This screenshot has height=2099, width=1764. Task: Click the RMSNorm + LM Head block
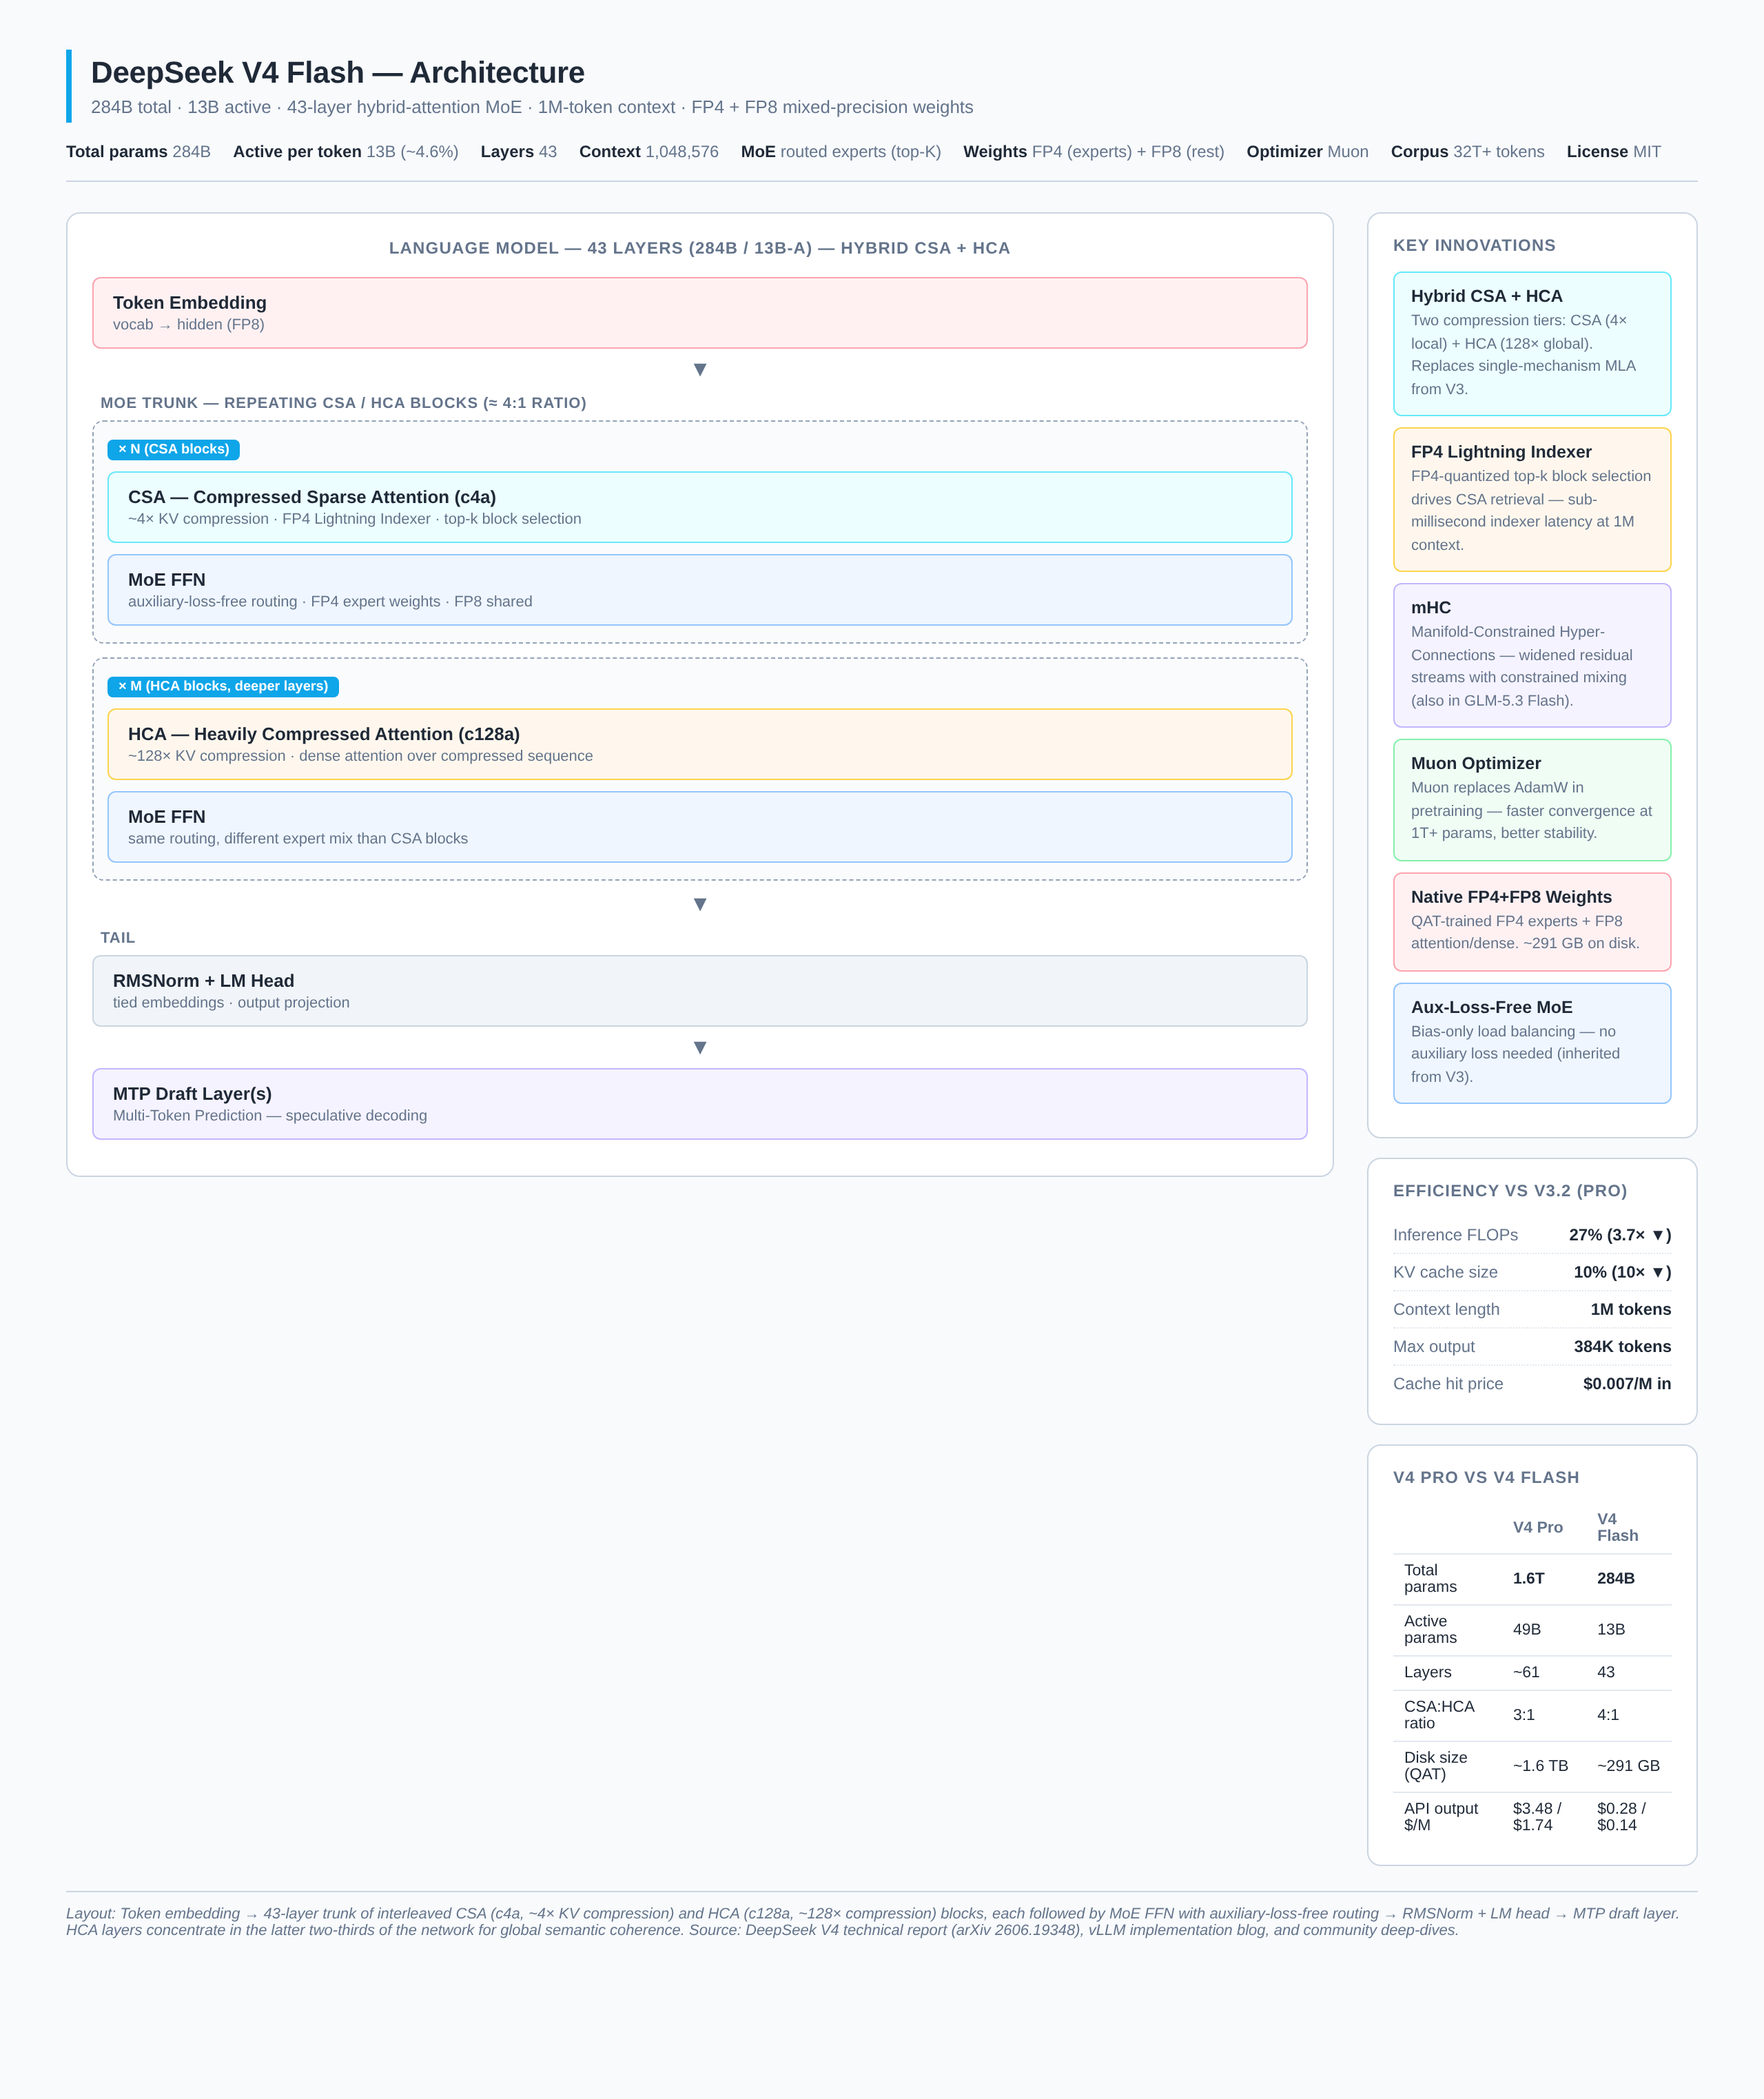point(699,991)
